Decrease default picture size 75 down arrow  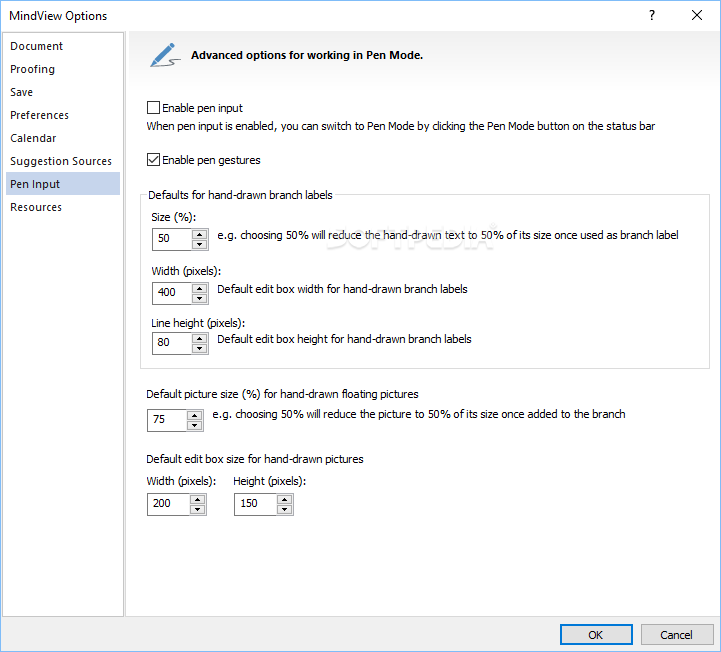tap(195, 425)
